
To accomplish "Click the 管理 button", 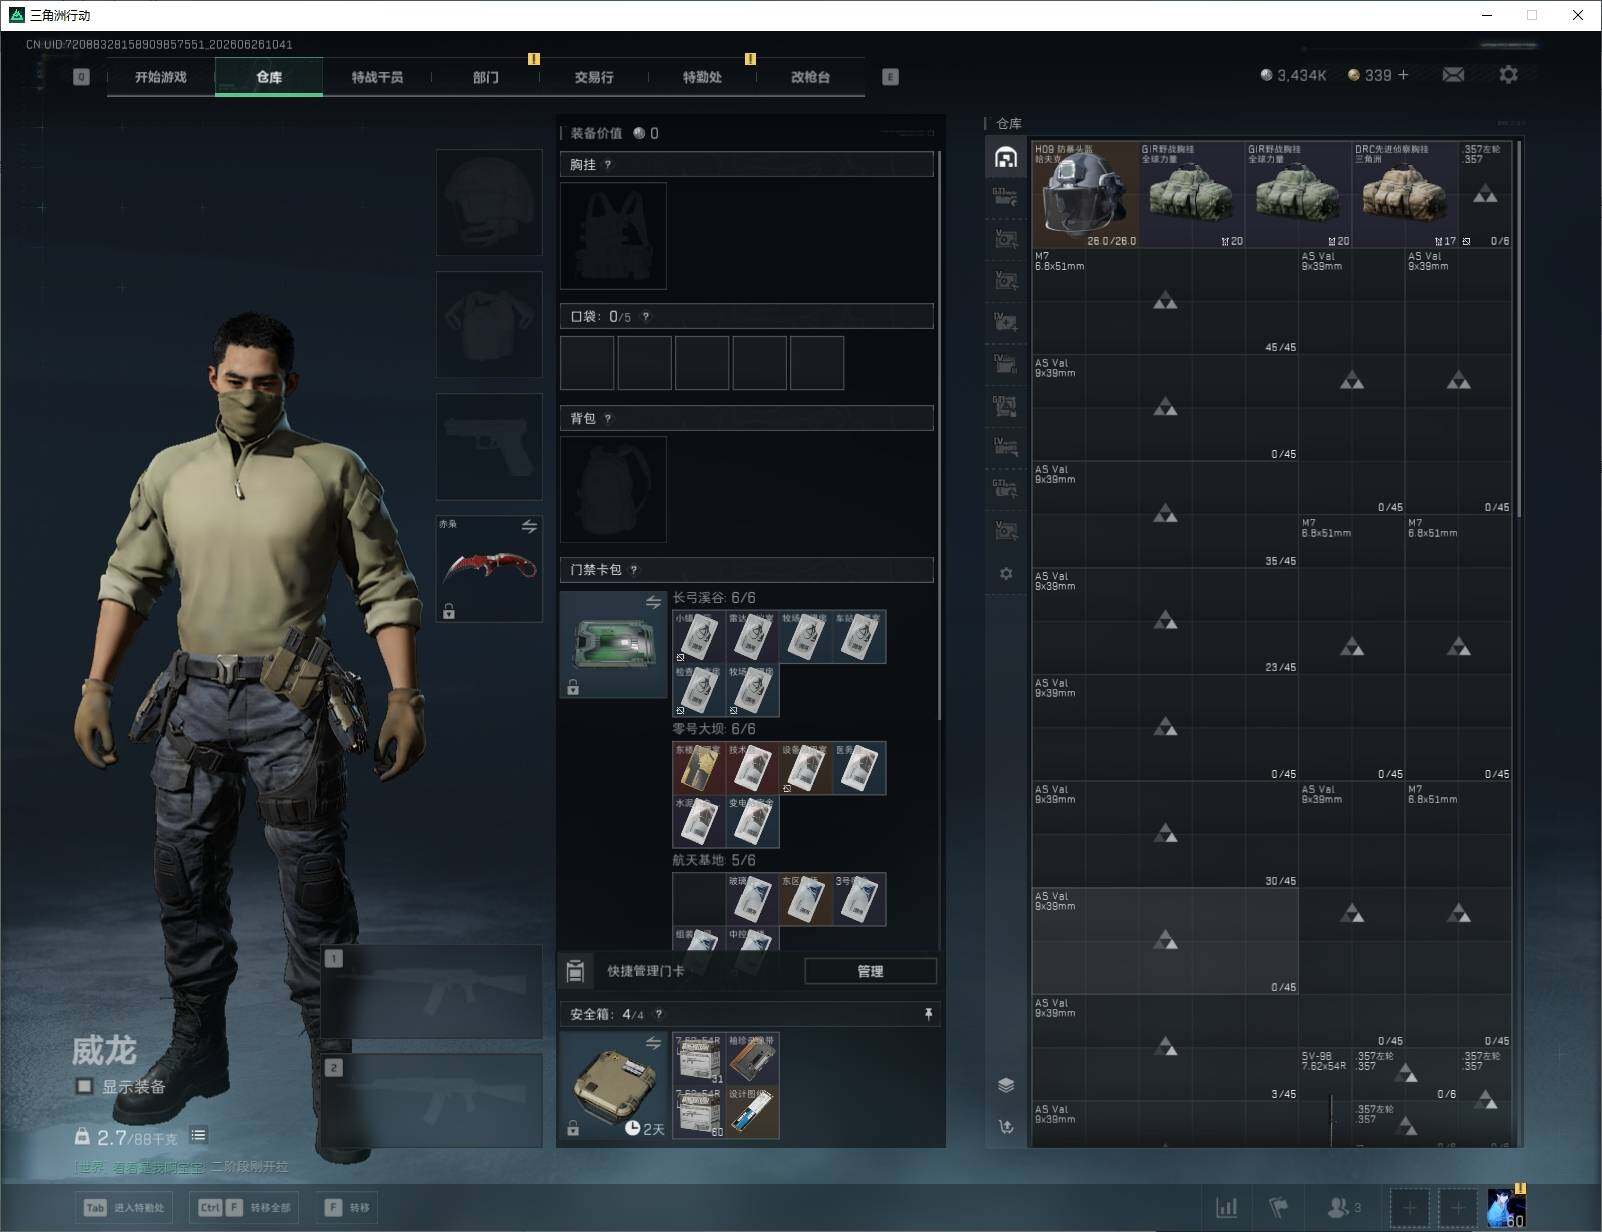I will [x=870, y=971].
